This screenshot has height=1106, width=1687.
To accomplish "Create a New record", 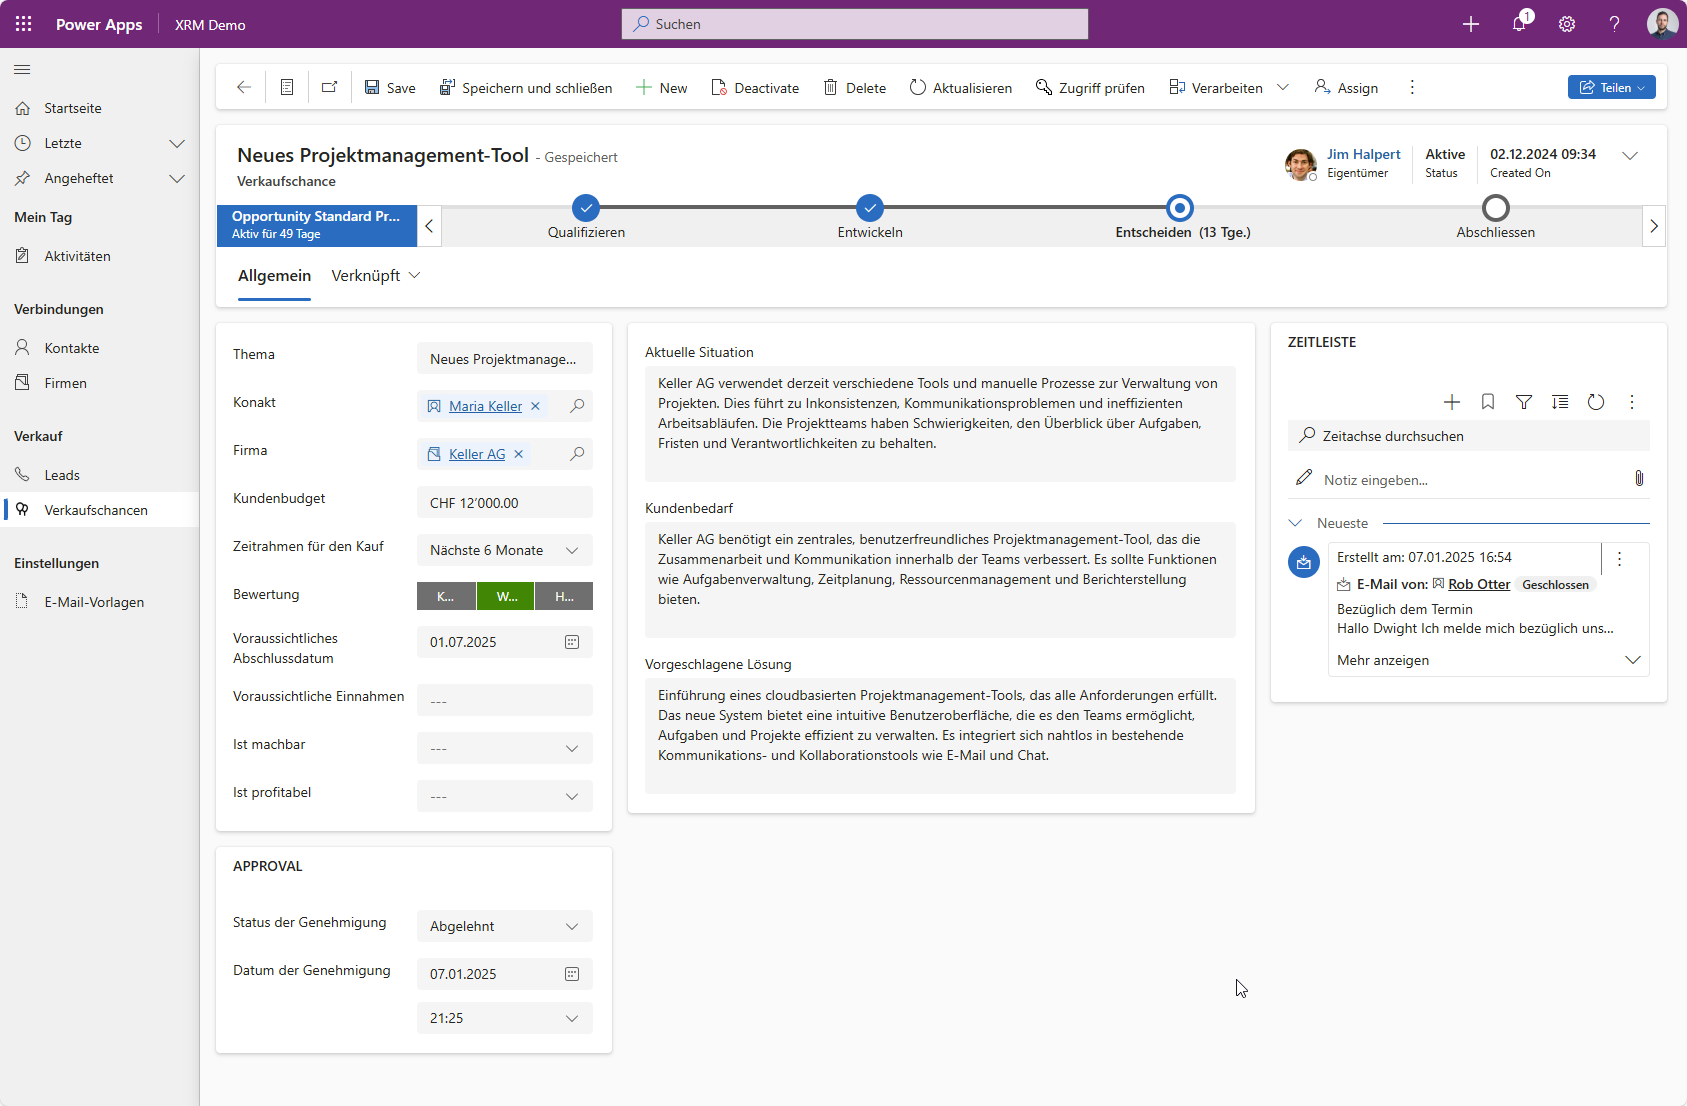I will pos(662,88).
